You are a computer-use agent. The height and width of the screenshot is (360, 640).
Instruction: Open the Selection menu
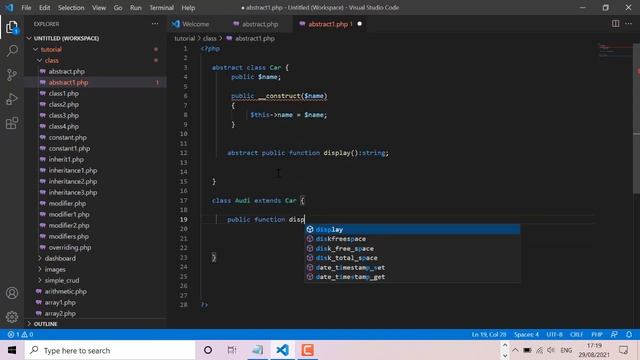coord(71,7)
